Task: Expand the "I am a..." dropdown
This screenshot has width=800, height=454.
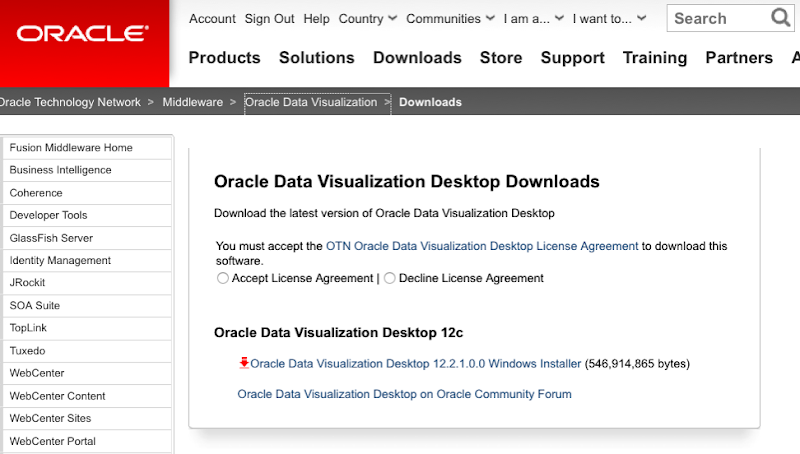Action: click(533, 18)
